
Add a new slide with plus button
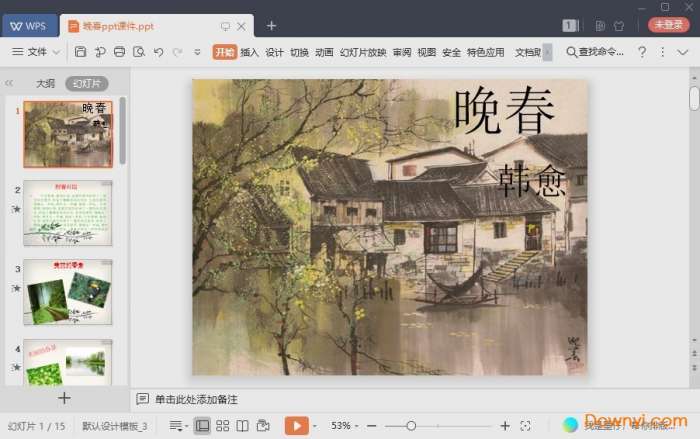point(64,398)
